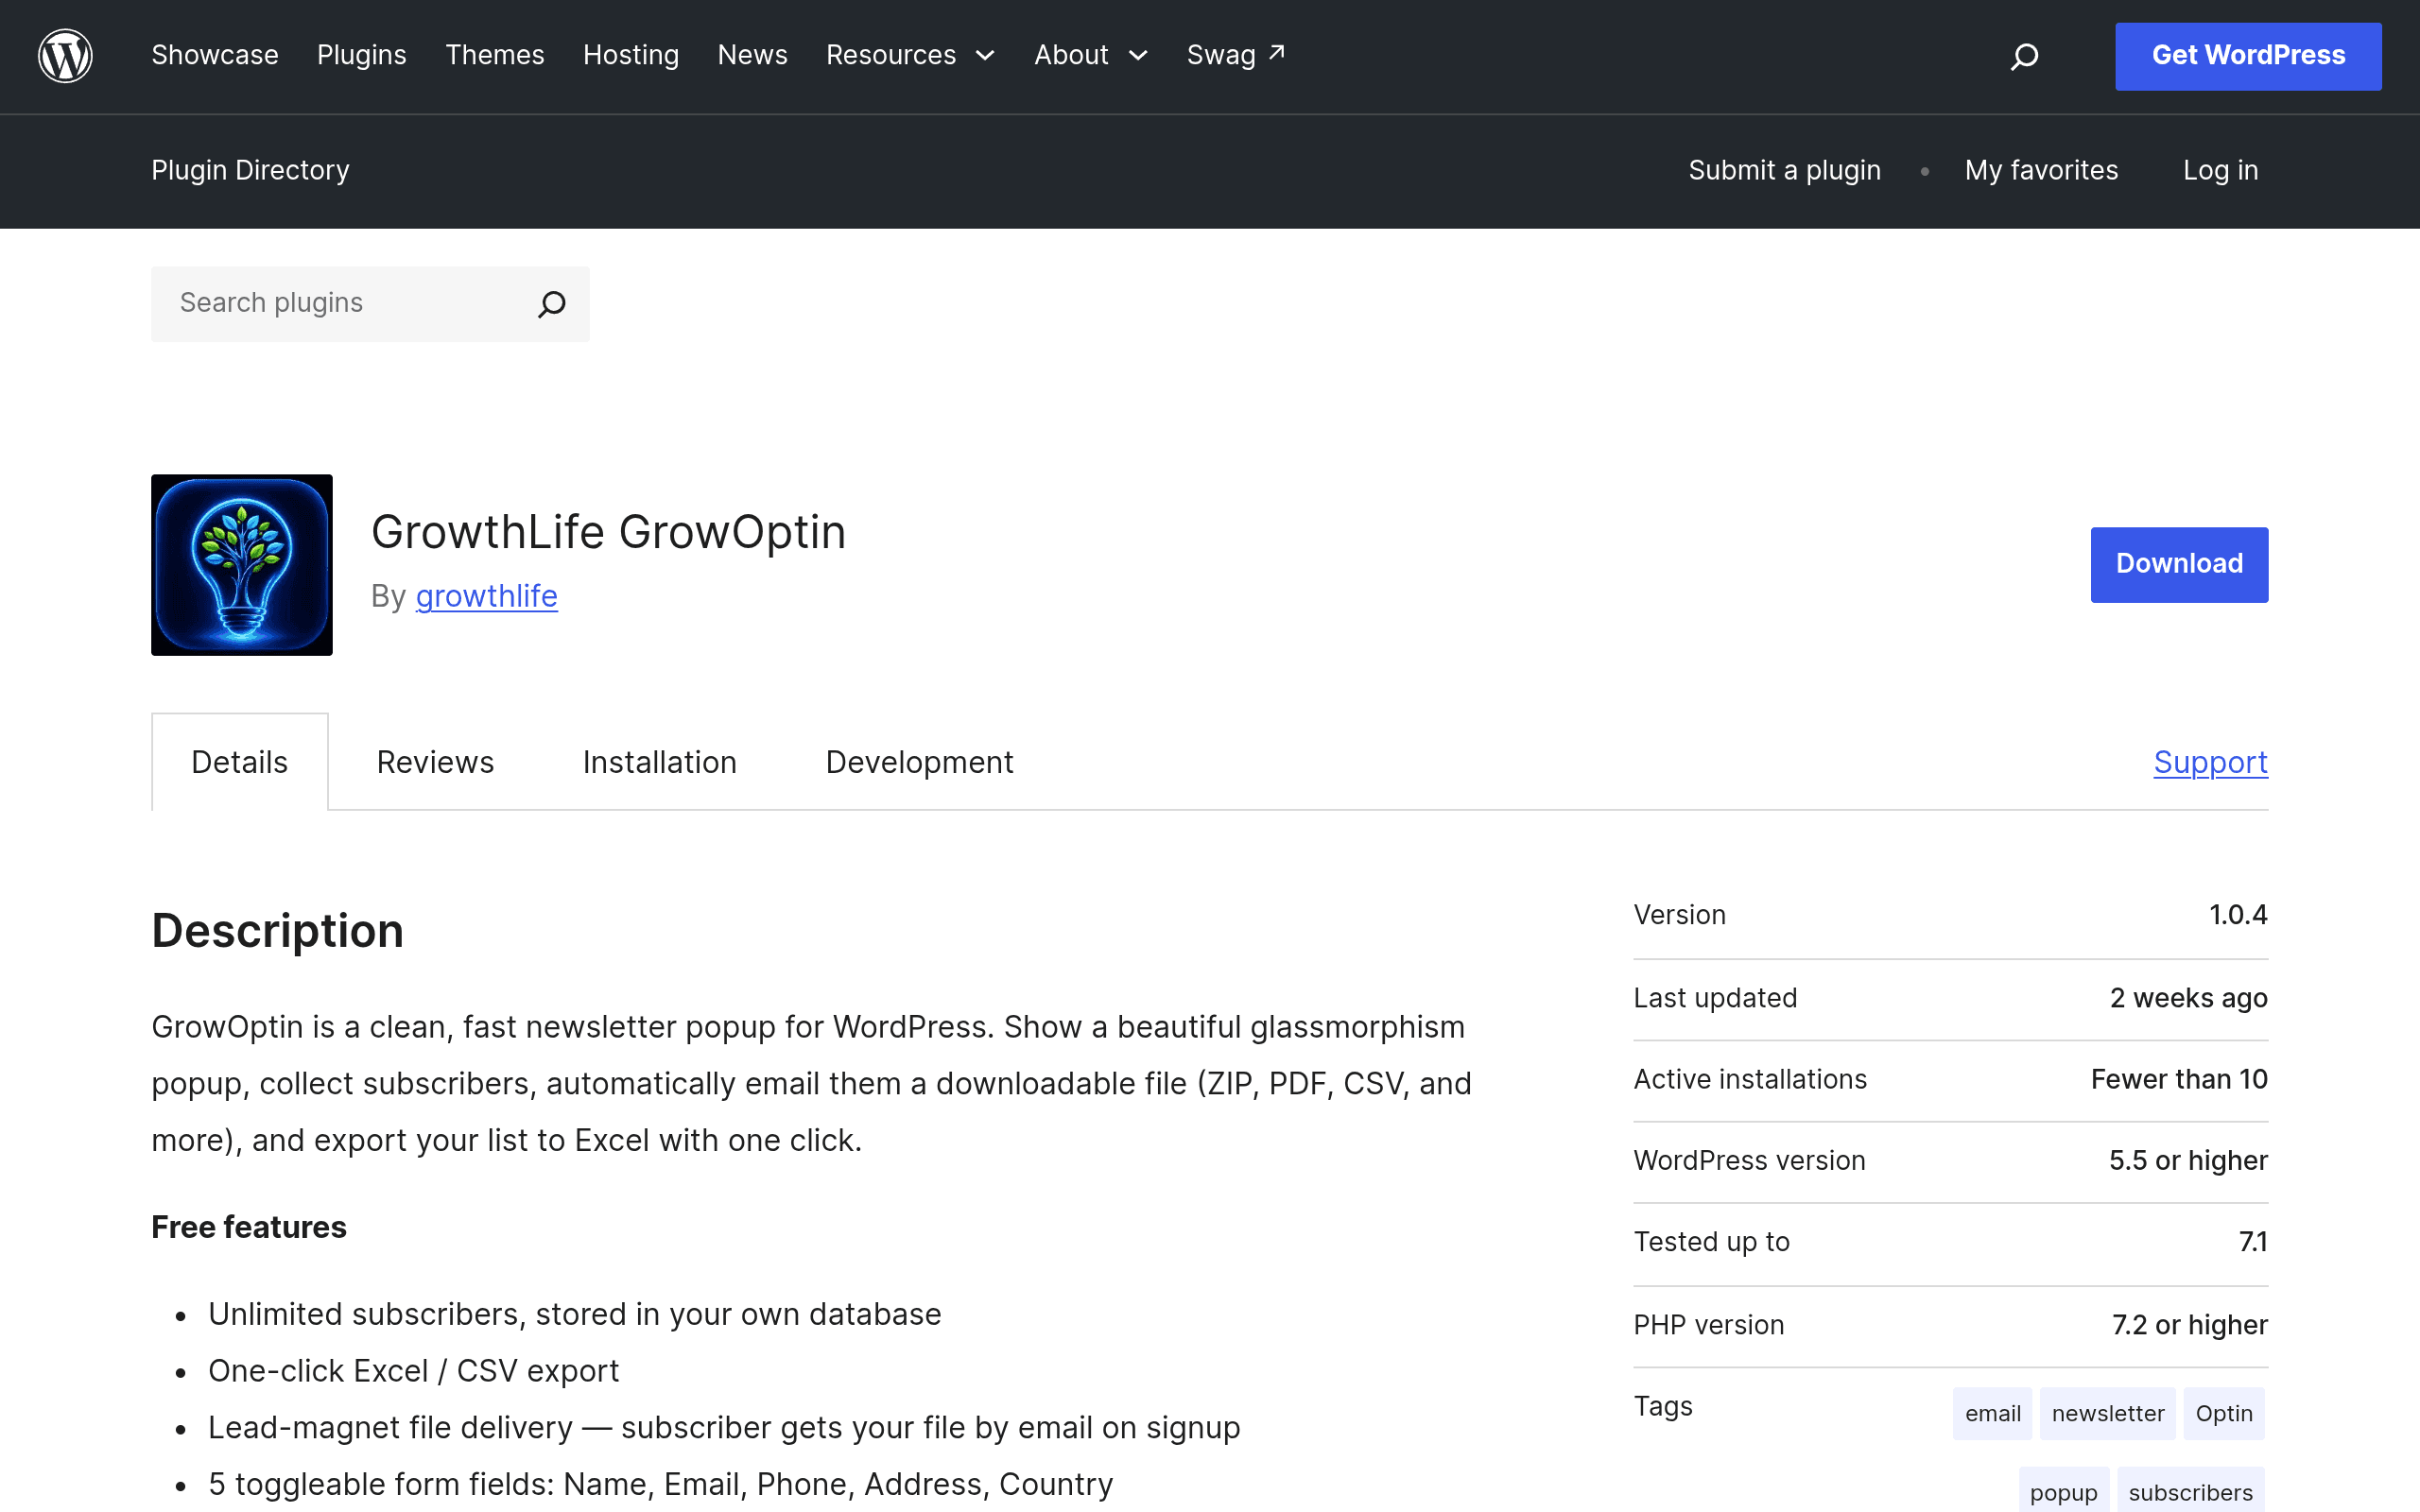Screen dimensions: 2420x1512
Task: Open Showcase in the top navigation
Action: tap(215, 55)
